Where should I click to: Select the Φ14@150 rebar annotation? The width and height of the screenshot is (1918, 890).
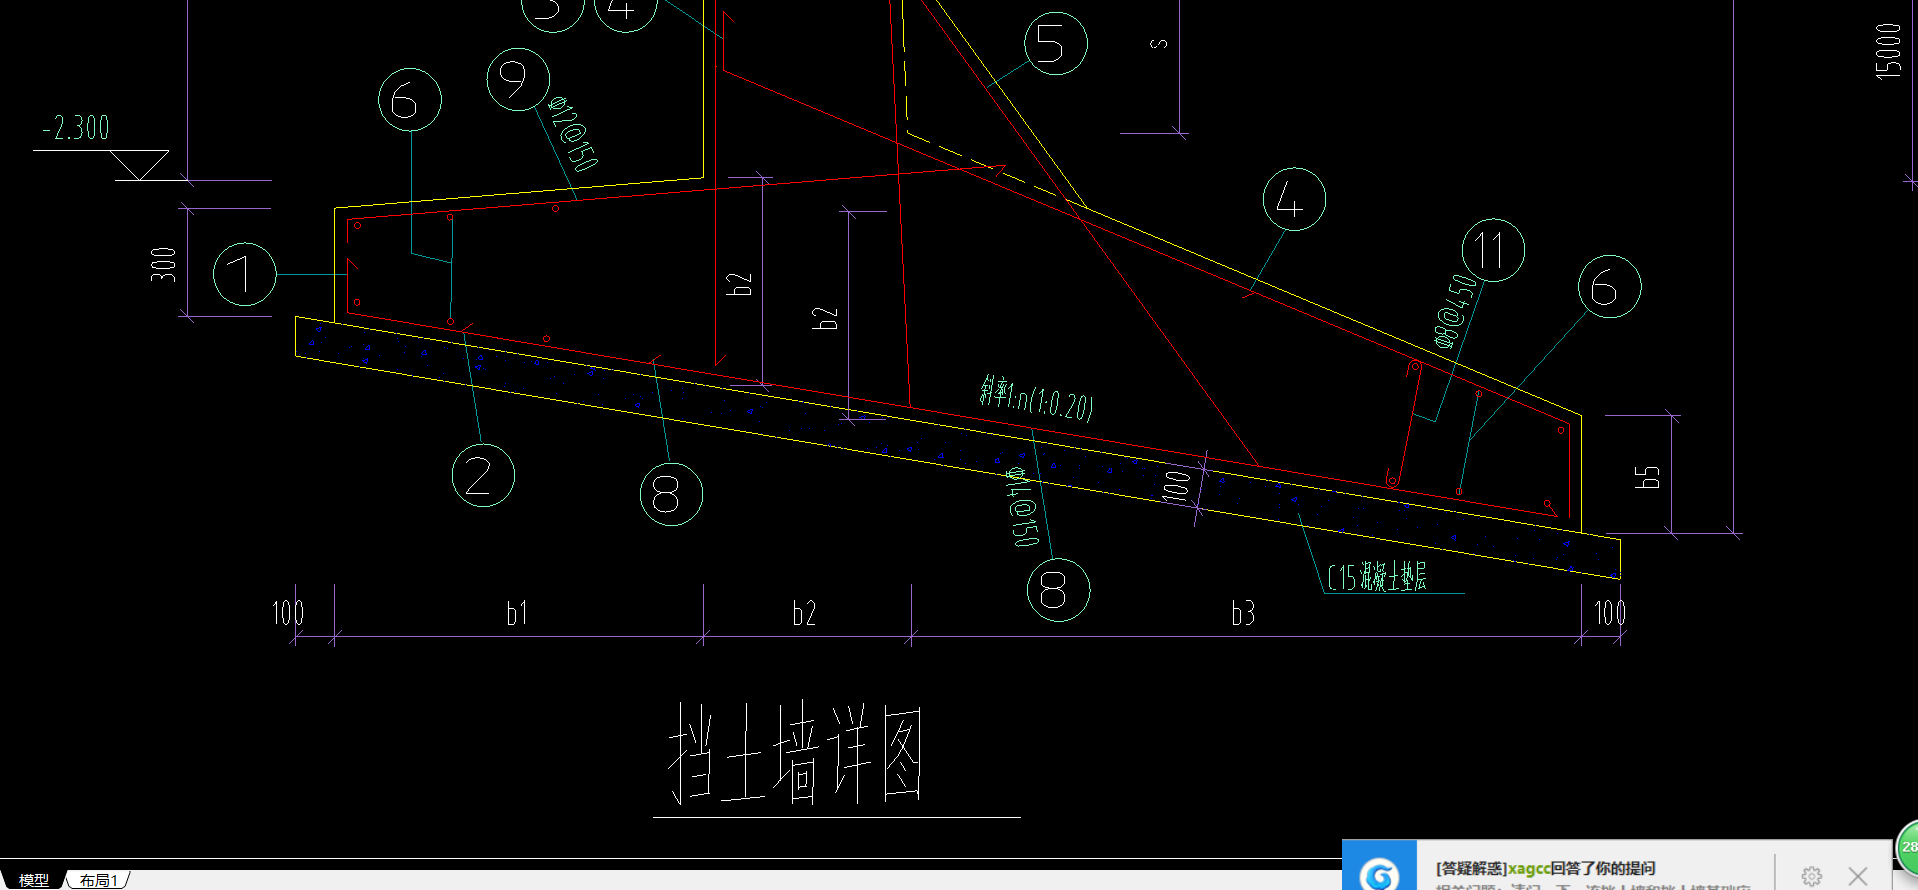tap(1022, 507)
